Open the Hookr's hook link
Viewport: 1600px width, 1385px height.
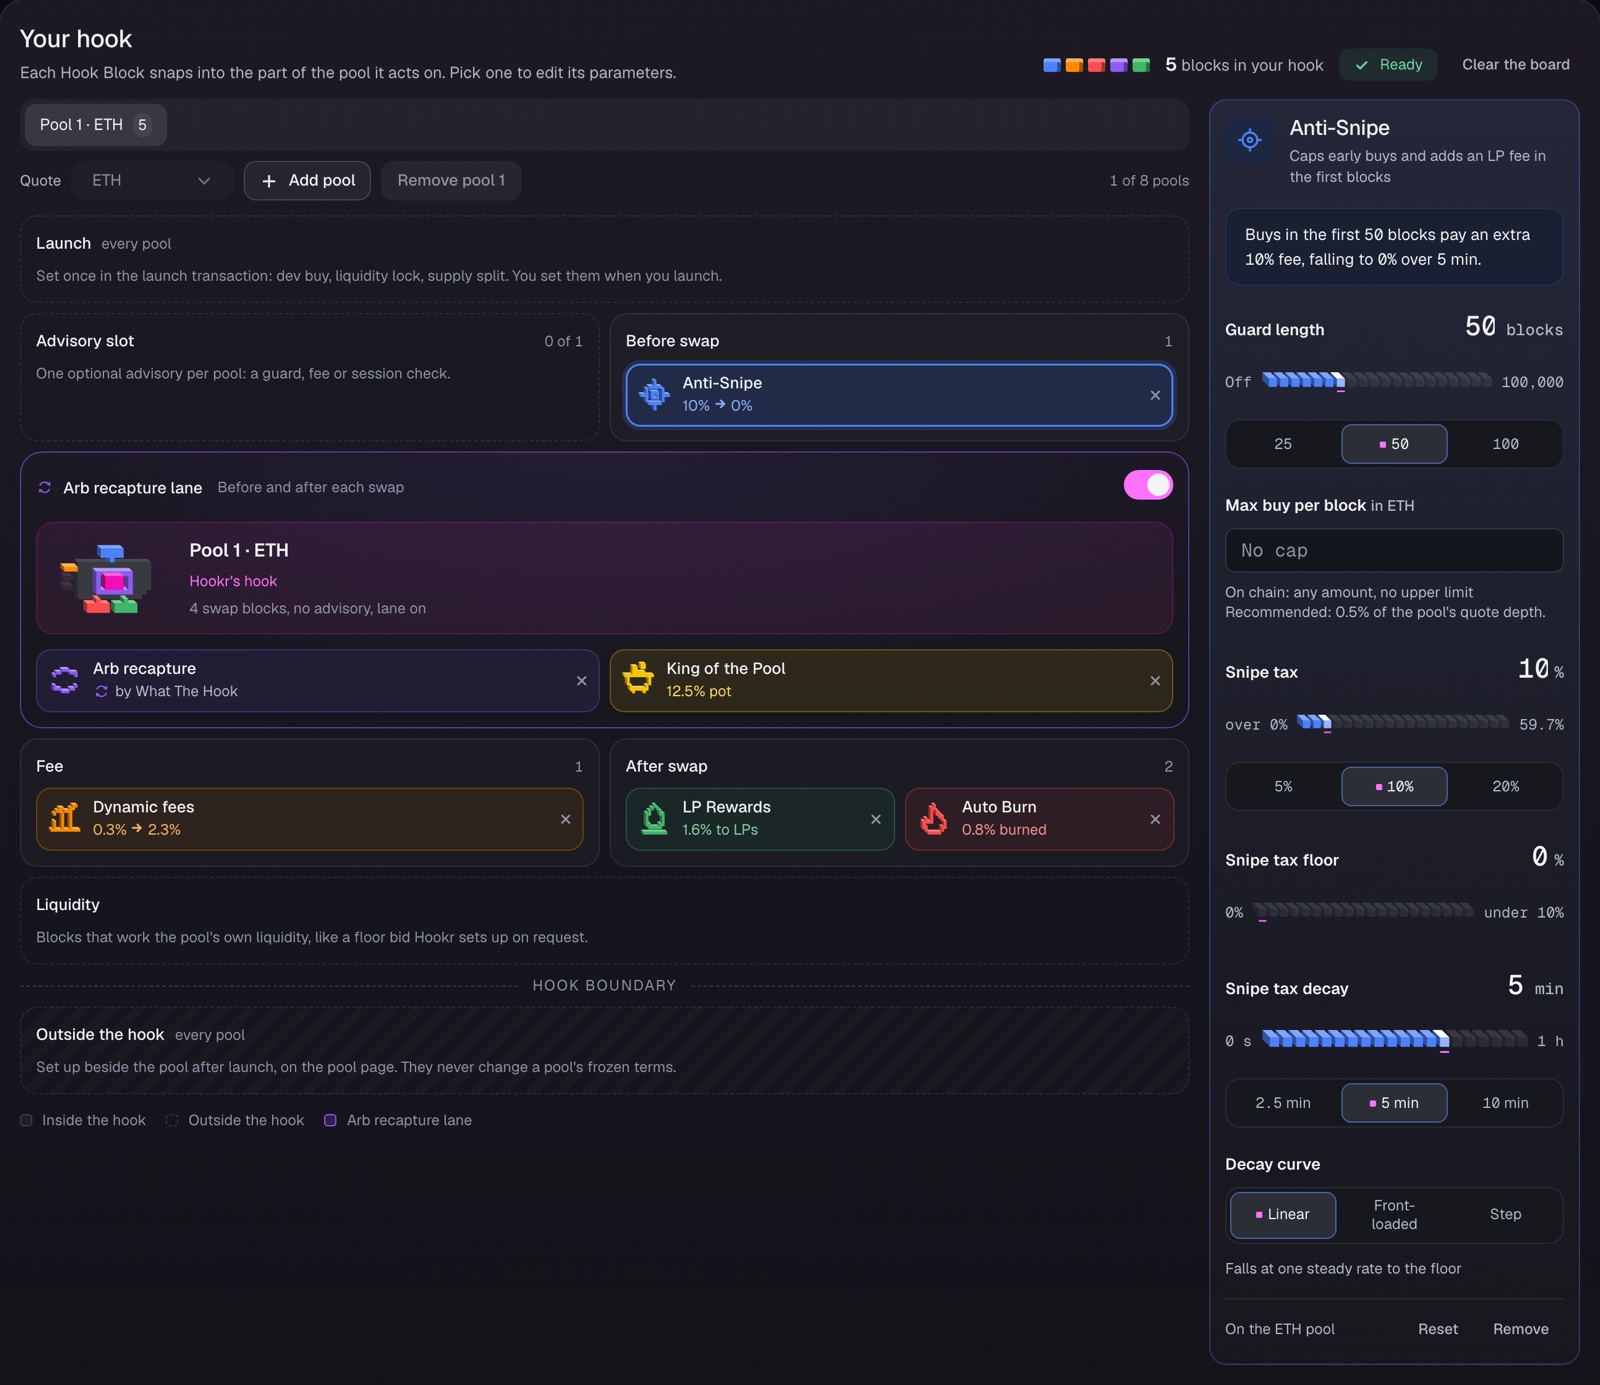click(x=233, y=581)
